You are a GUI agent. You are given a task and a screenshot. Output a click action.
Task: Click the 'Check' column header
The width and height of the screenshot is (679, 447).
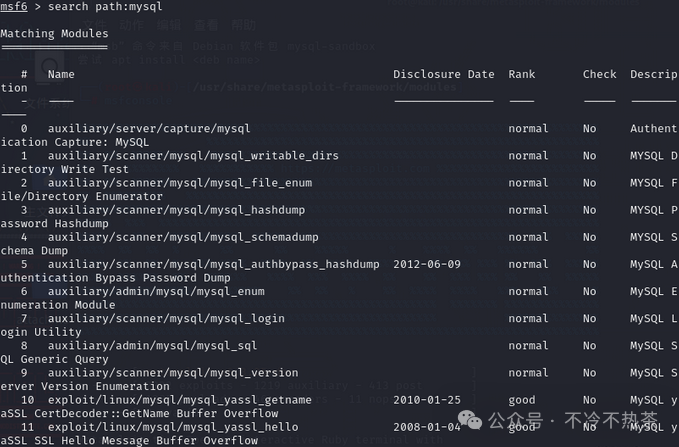pyautogui.click(x=599, y=74)
